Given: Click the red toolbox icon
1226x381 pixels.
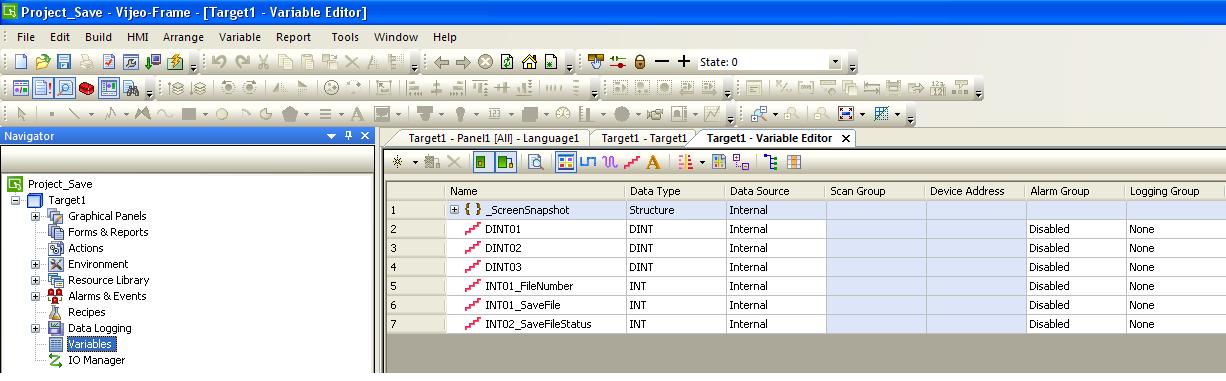Looking at the screenshot, I should 86,88.
